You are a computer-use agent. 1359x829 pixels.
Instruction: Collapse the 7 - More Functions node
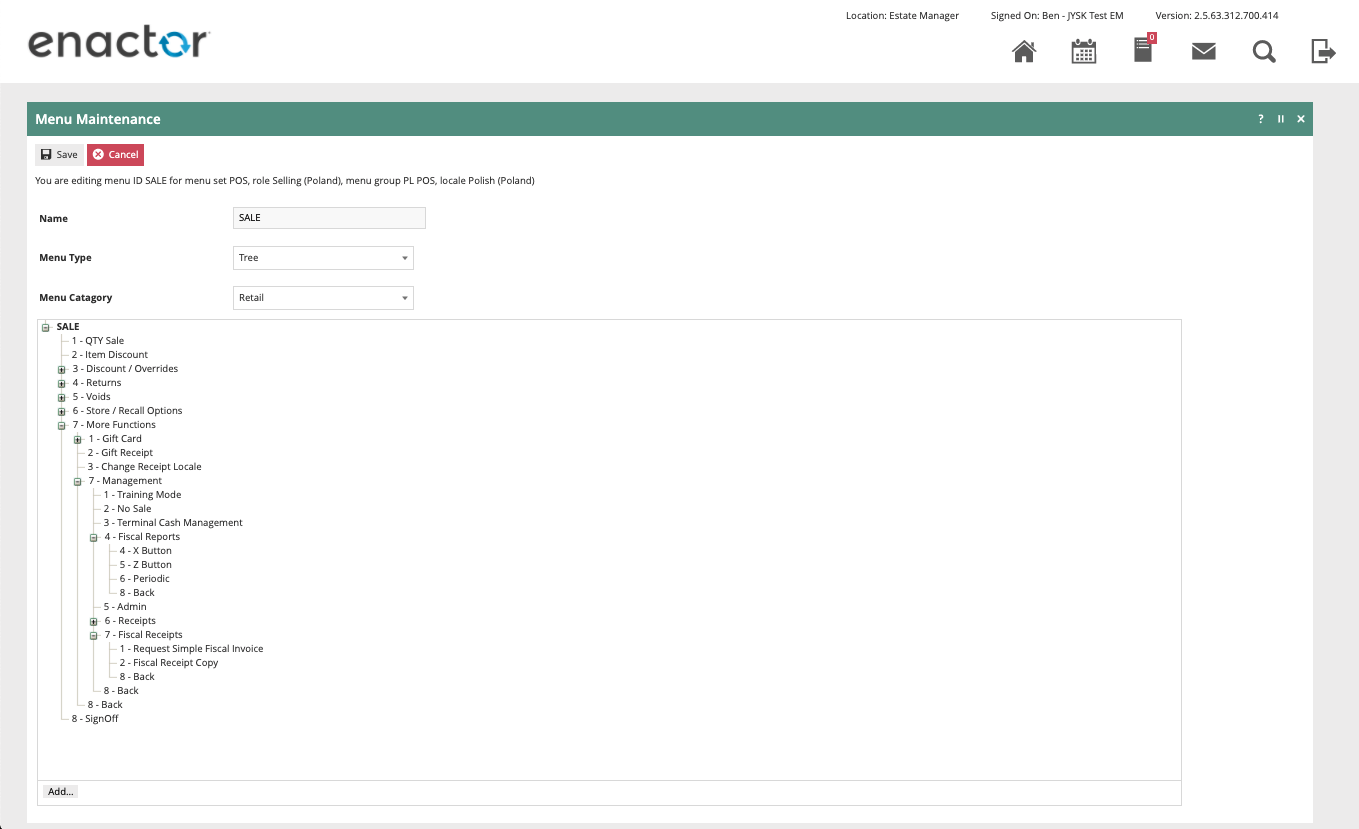[x=62, y=426]
